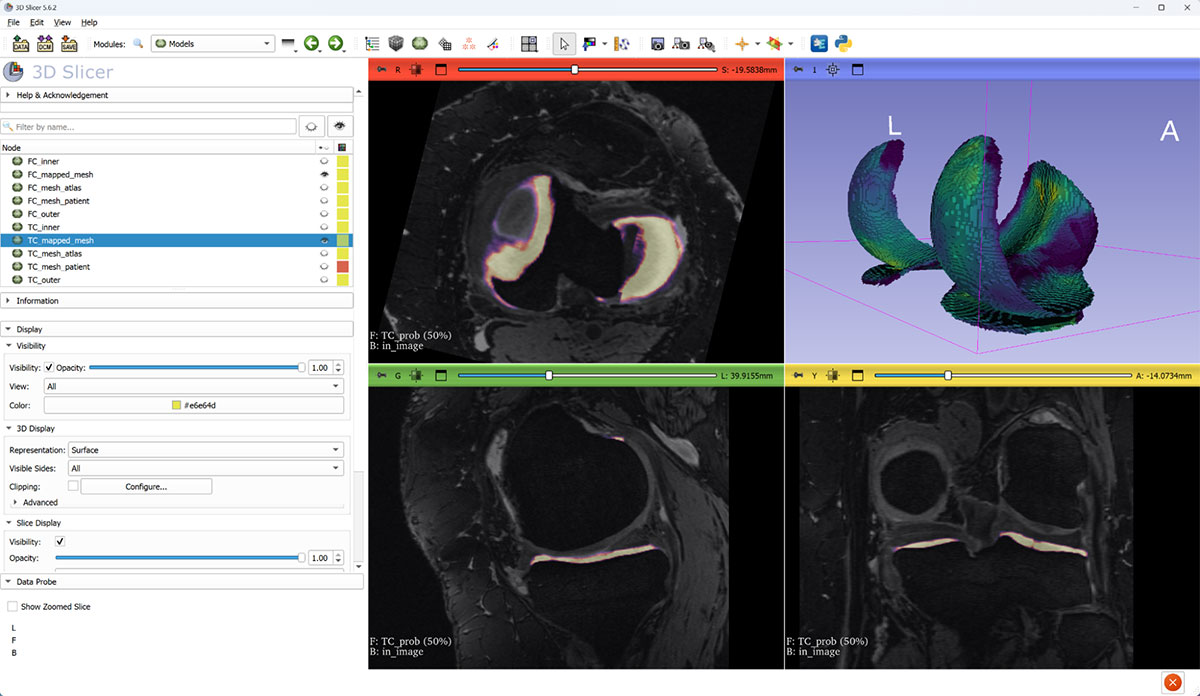This screenshot has width=1200, height=696.
Task: Open the DICOM module via the DCM icon
Action: [44, 43]
